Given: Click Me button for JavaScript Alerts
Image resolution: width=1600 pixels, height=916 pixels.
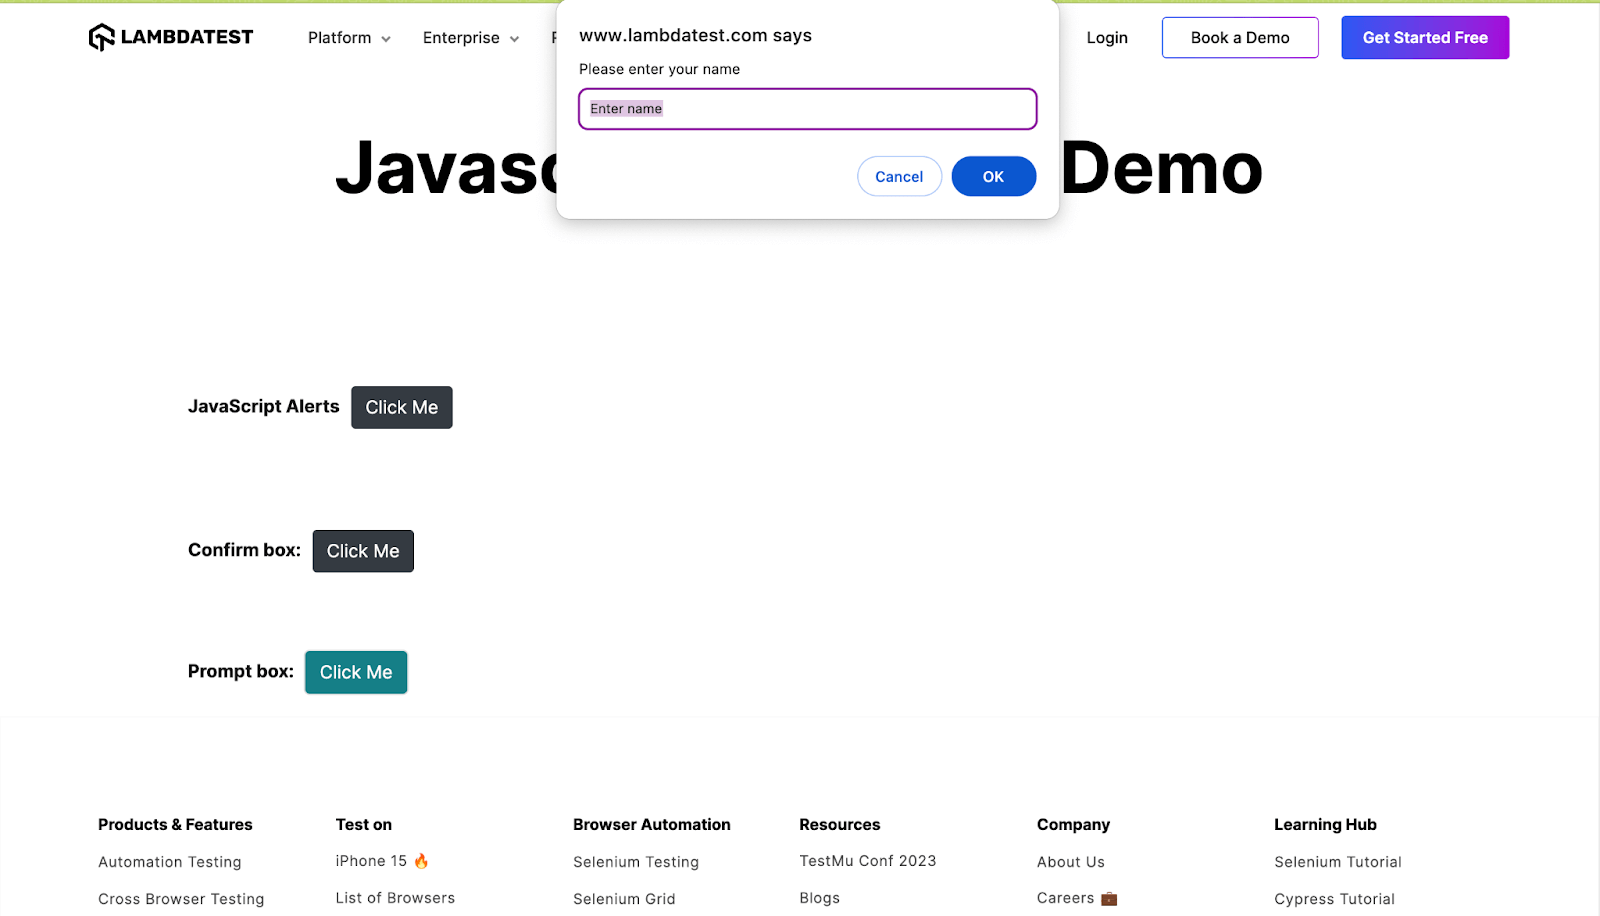Looking at the screenshot, I should [x=402, y=407].
